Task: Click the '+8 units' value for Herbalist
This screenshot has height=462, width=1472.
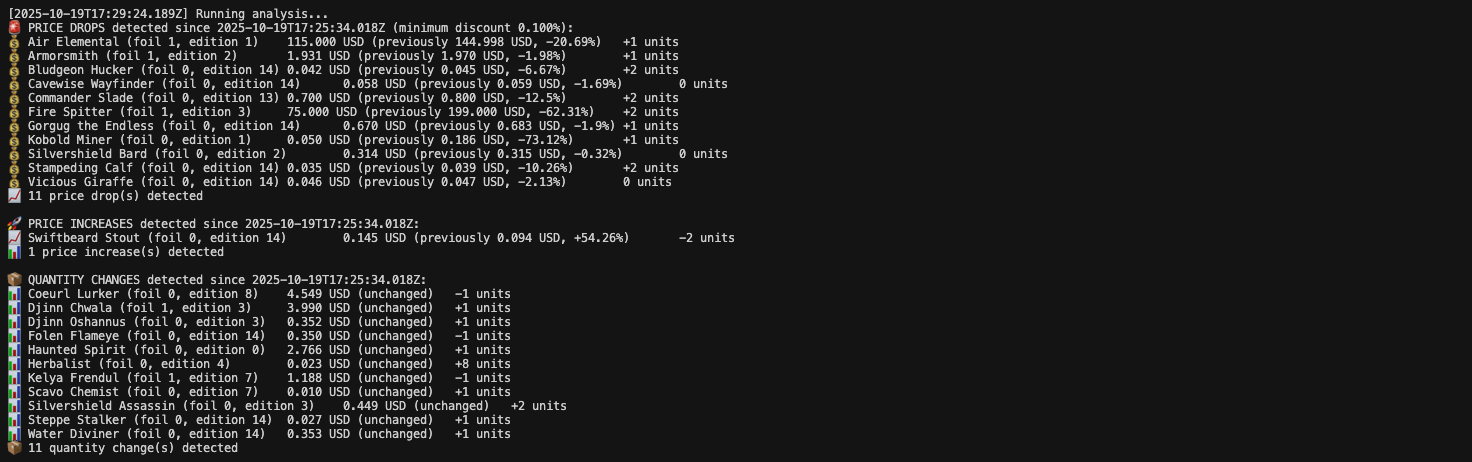Action: [x=482, y=364]
